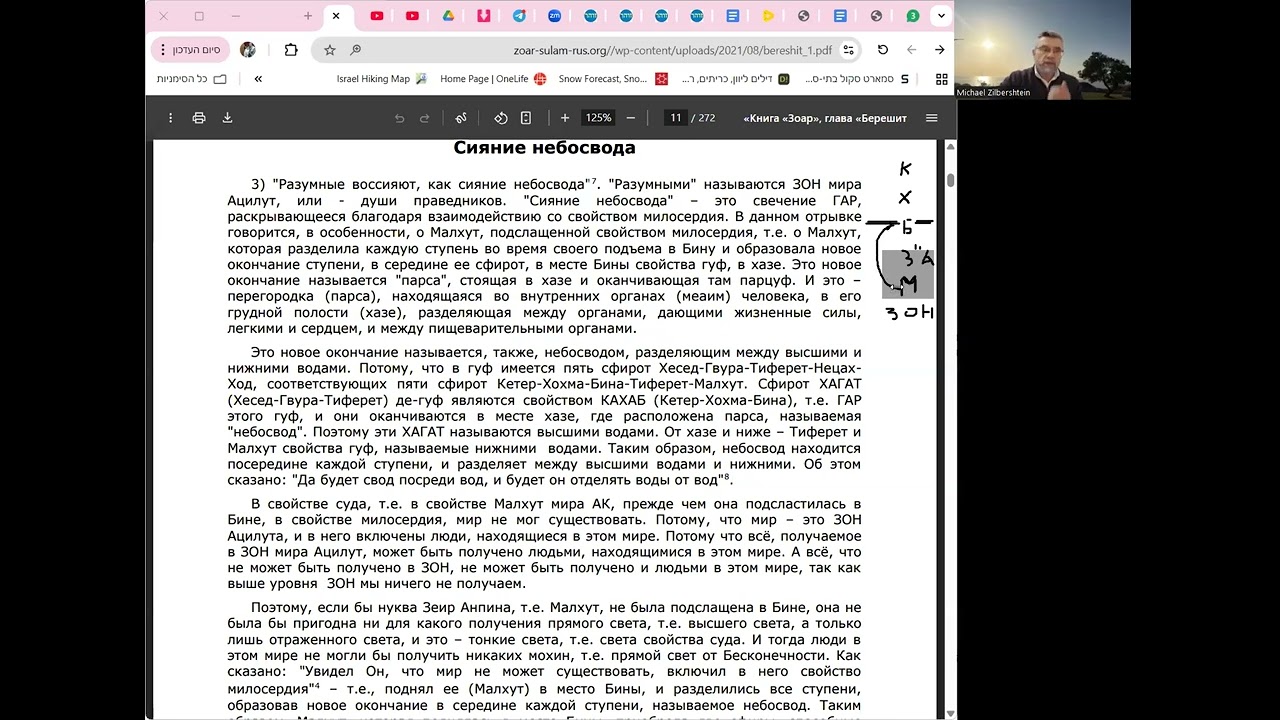Image resolution: width=1280 pixels, height=720 pixels.
Task: Click the סיום העדכון update button
Action: pyautogui.click(x=190, y=50)
